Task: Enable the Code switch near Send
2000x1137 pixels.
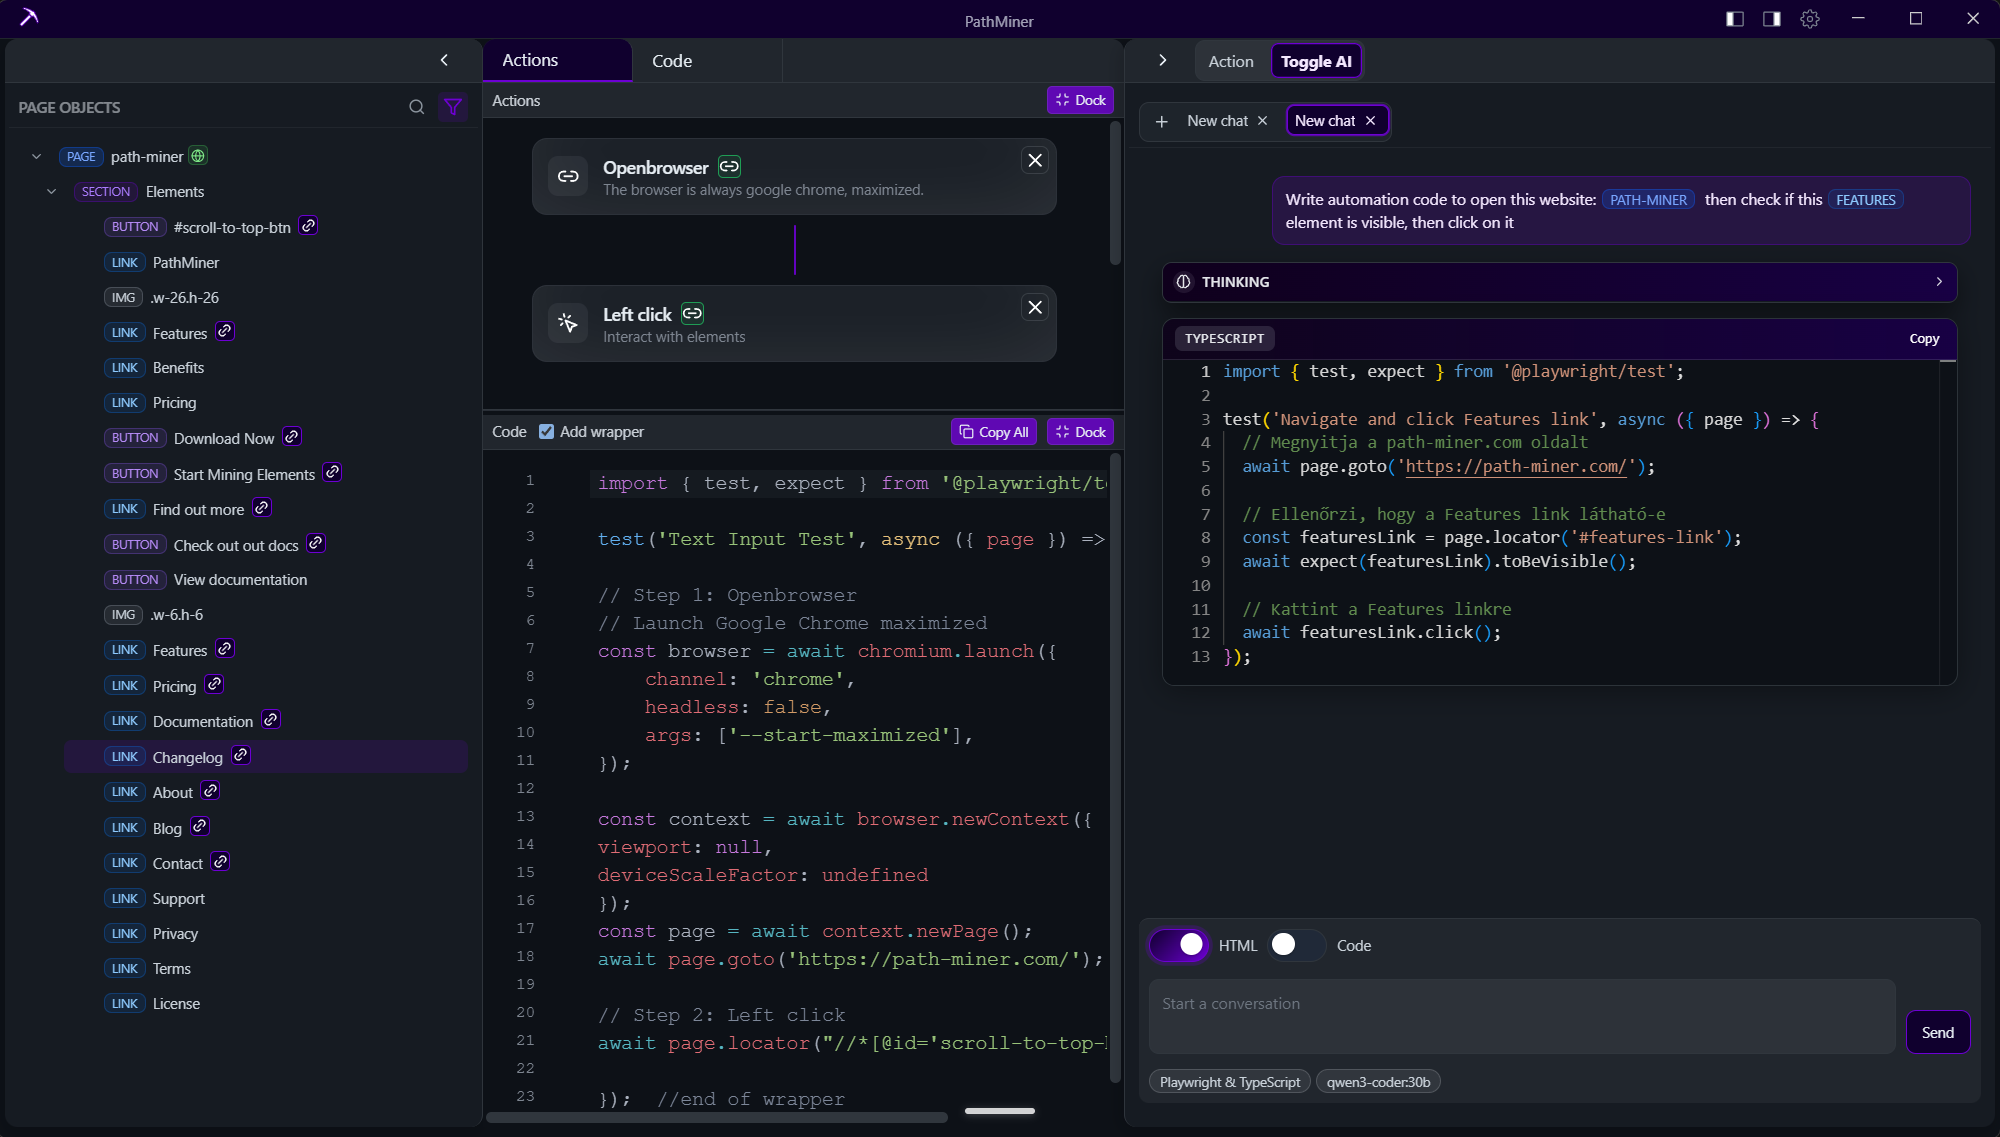Action: (x=1295, y=945)
